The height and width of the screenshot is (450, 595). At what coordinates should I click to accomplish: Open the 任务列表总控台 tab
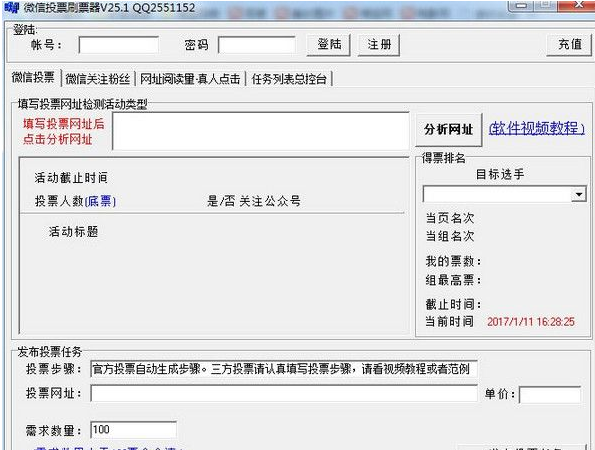click(289, 79)
